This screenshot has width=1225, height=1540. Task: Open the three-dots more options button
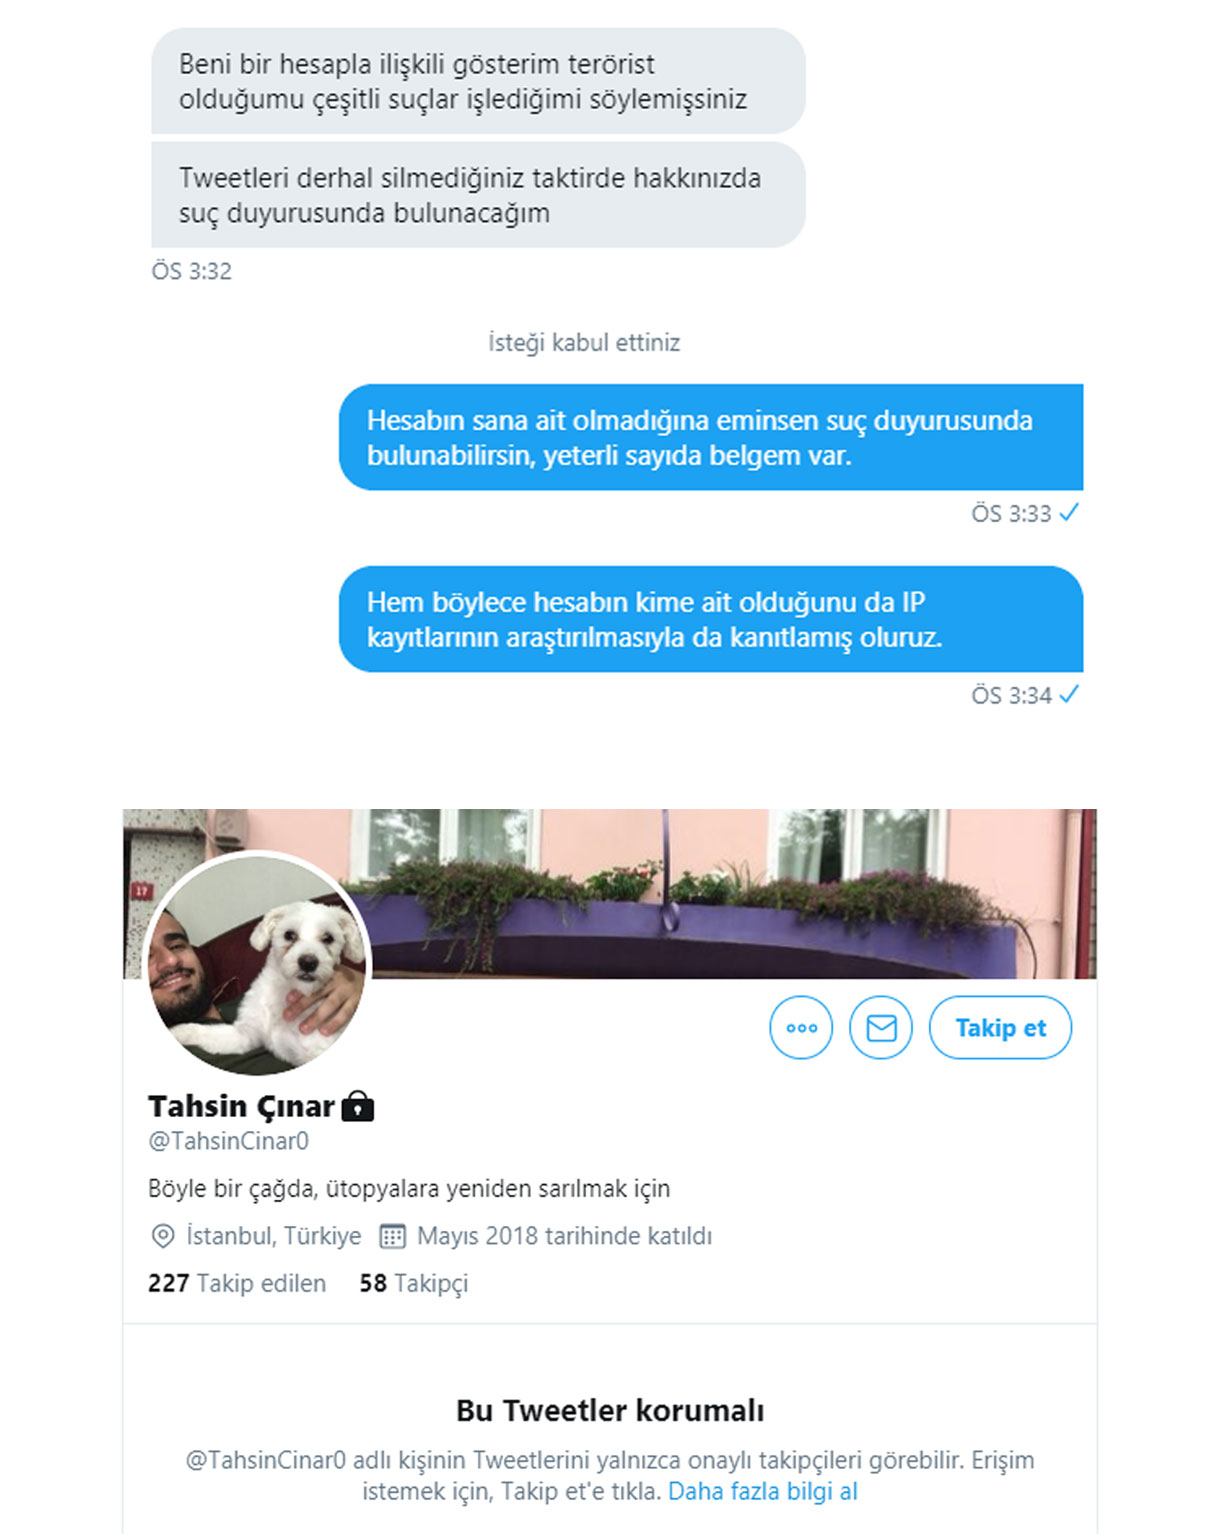[801, 1027]
